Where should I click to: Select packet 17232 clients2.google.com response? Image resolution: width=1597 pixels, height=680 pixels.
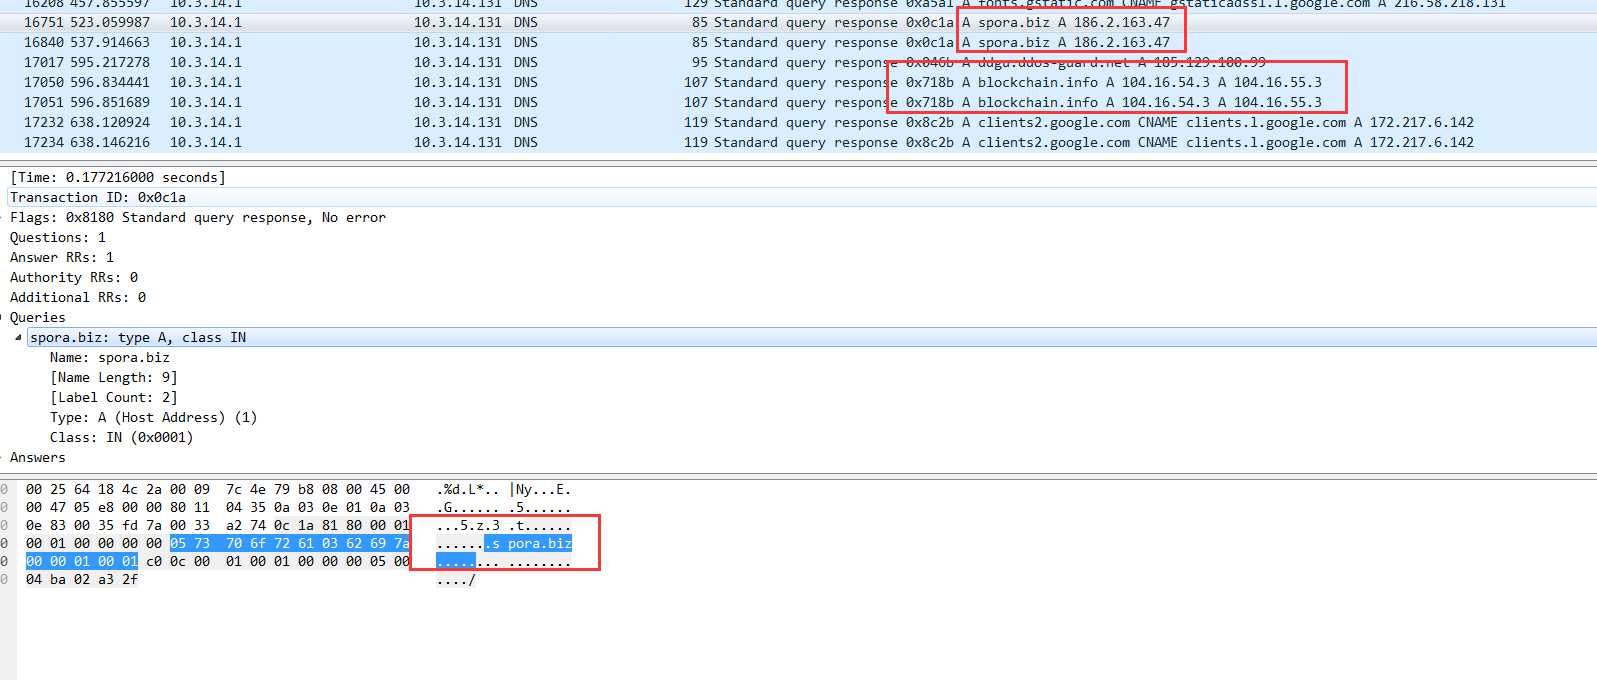coord(798,122)
